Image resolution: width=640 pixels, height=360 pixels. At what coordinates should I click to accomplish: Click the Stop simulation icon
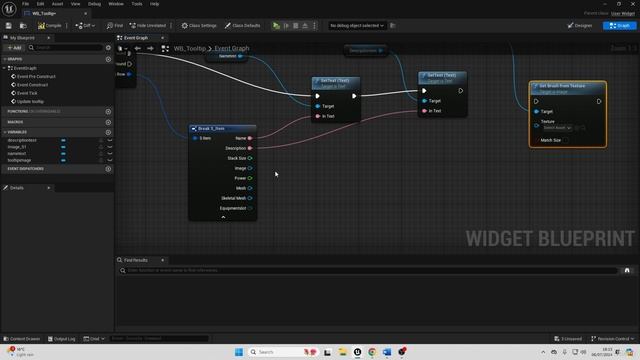[296, 26]
